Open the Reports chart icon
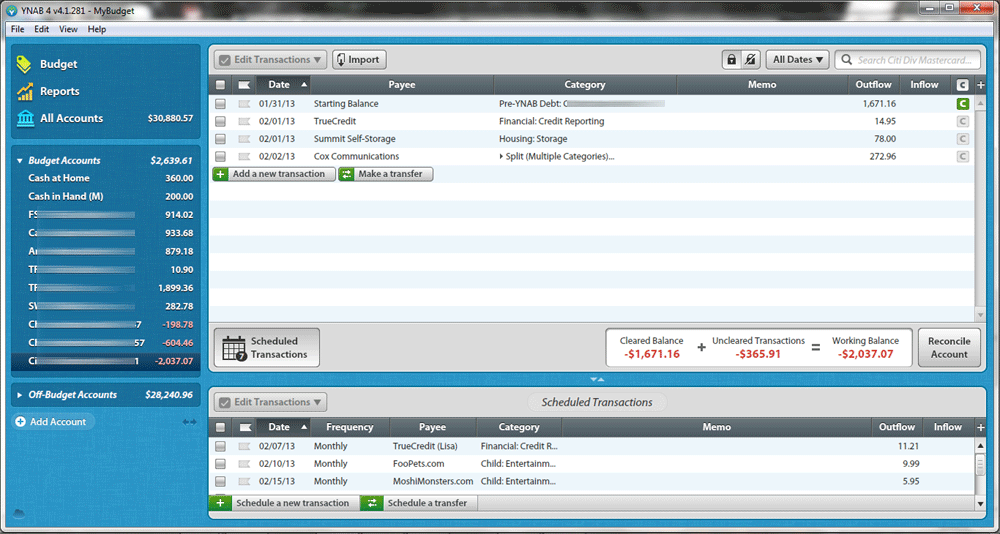 tap(24, 91)
